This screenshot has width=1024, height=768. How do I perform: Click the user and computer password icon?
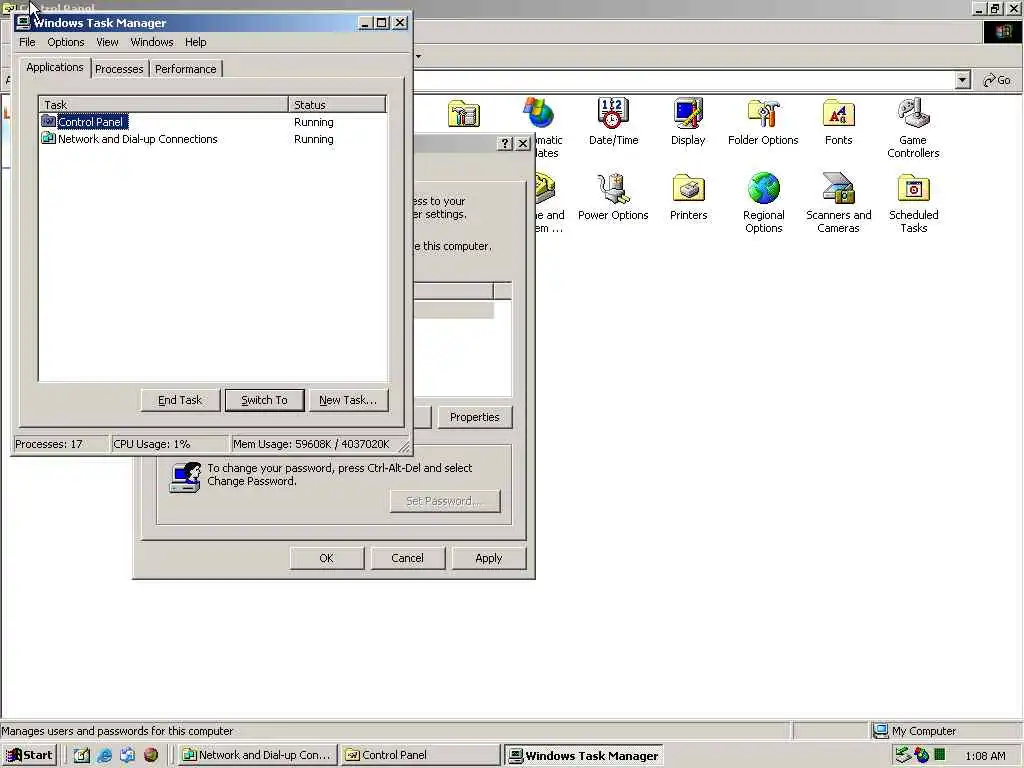[x=185, y=477]
